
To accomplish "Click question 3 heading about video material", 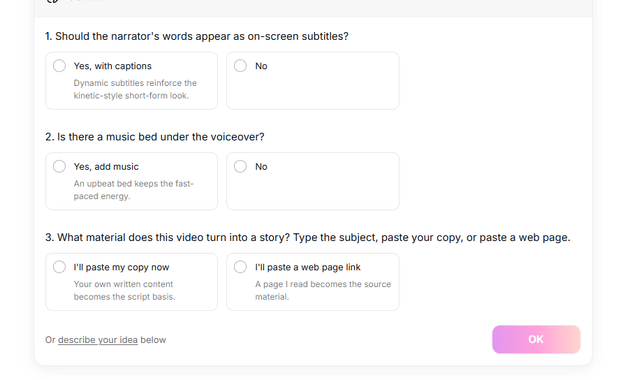I will coord(308,237).
